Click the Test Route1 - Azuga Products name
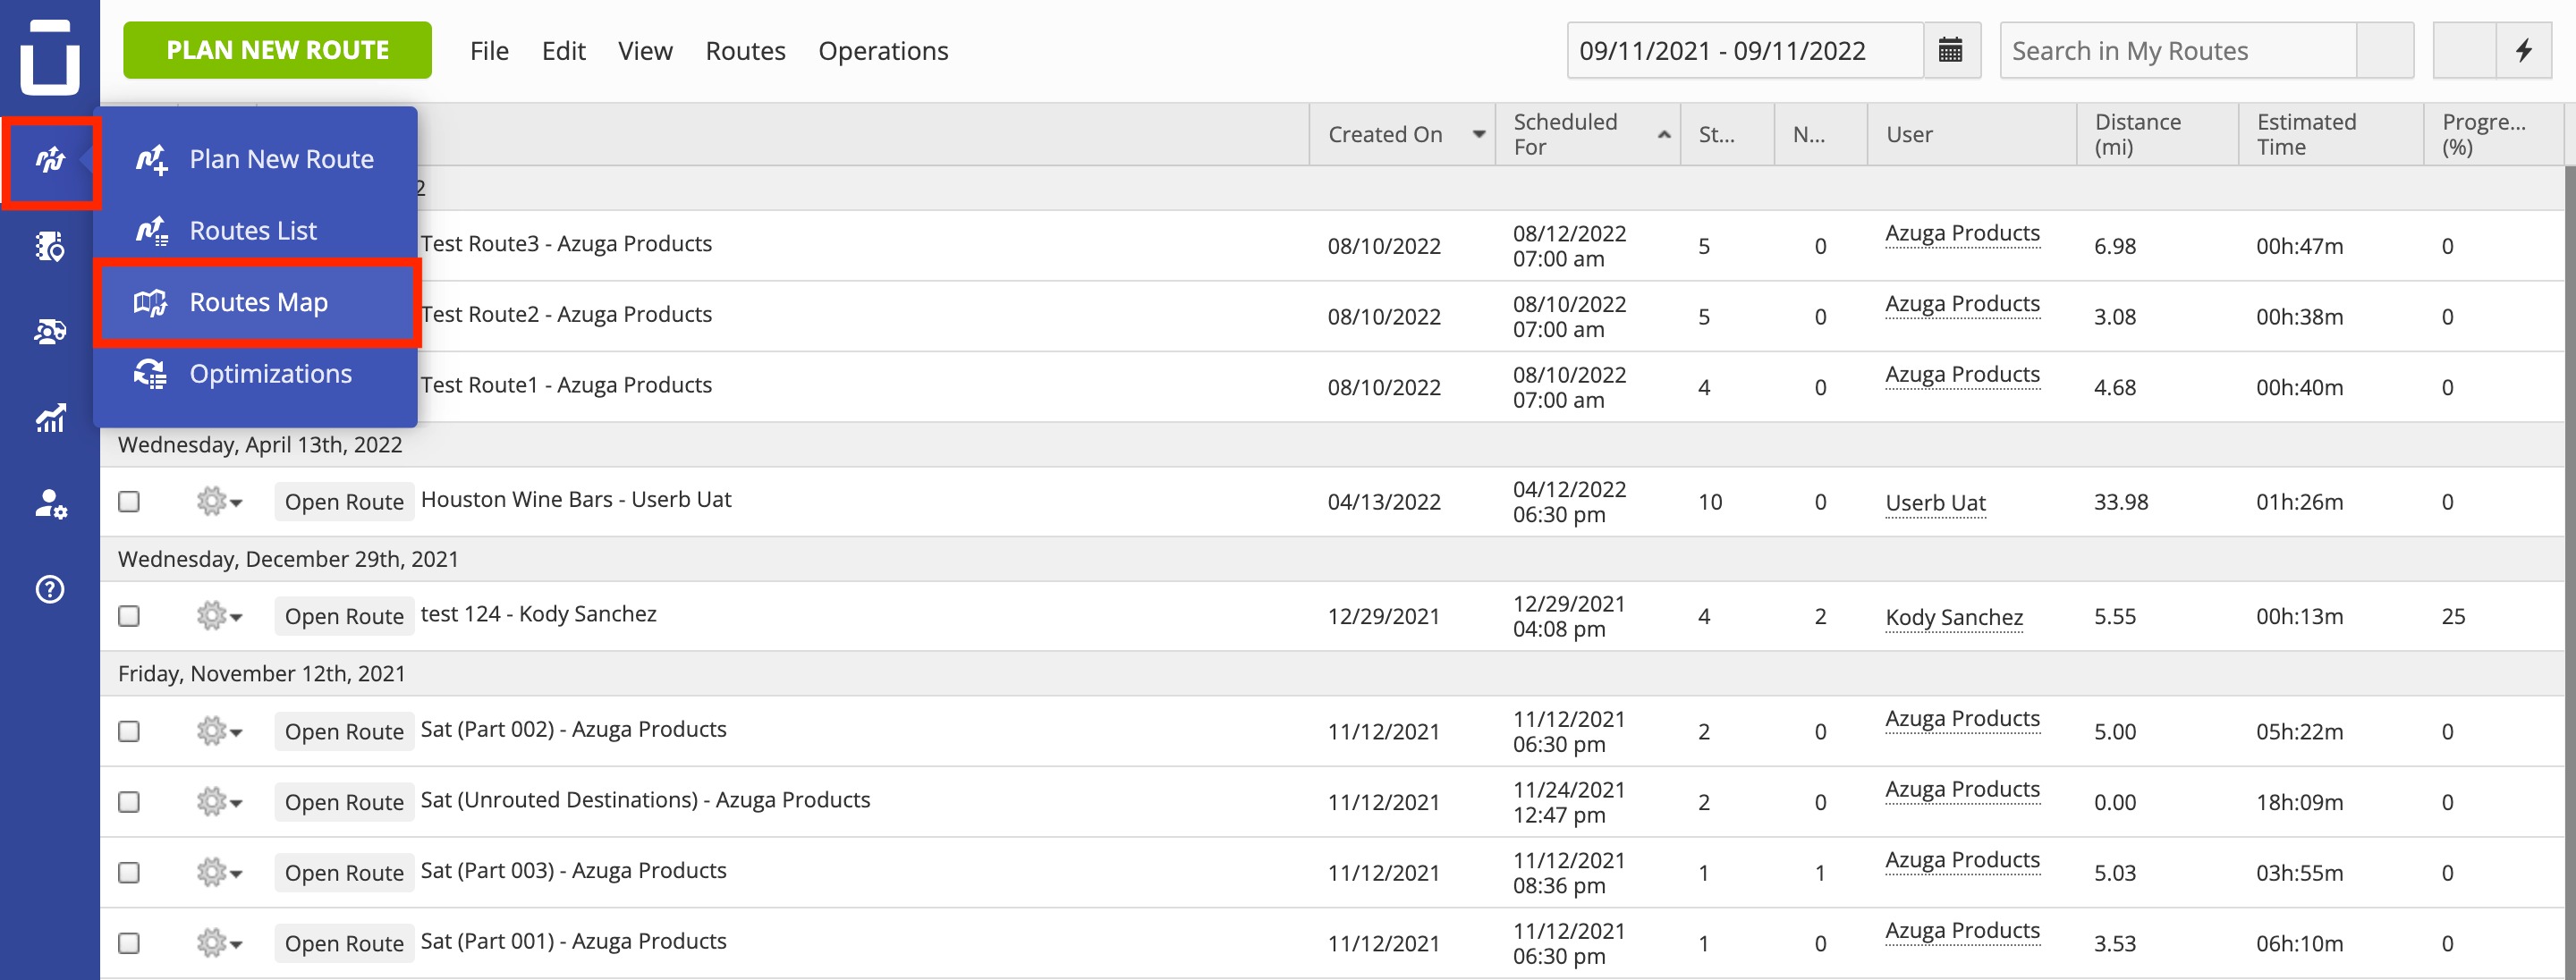 coord(566,385)
